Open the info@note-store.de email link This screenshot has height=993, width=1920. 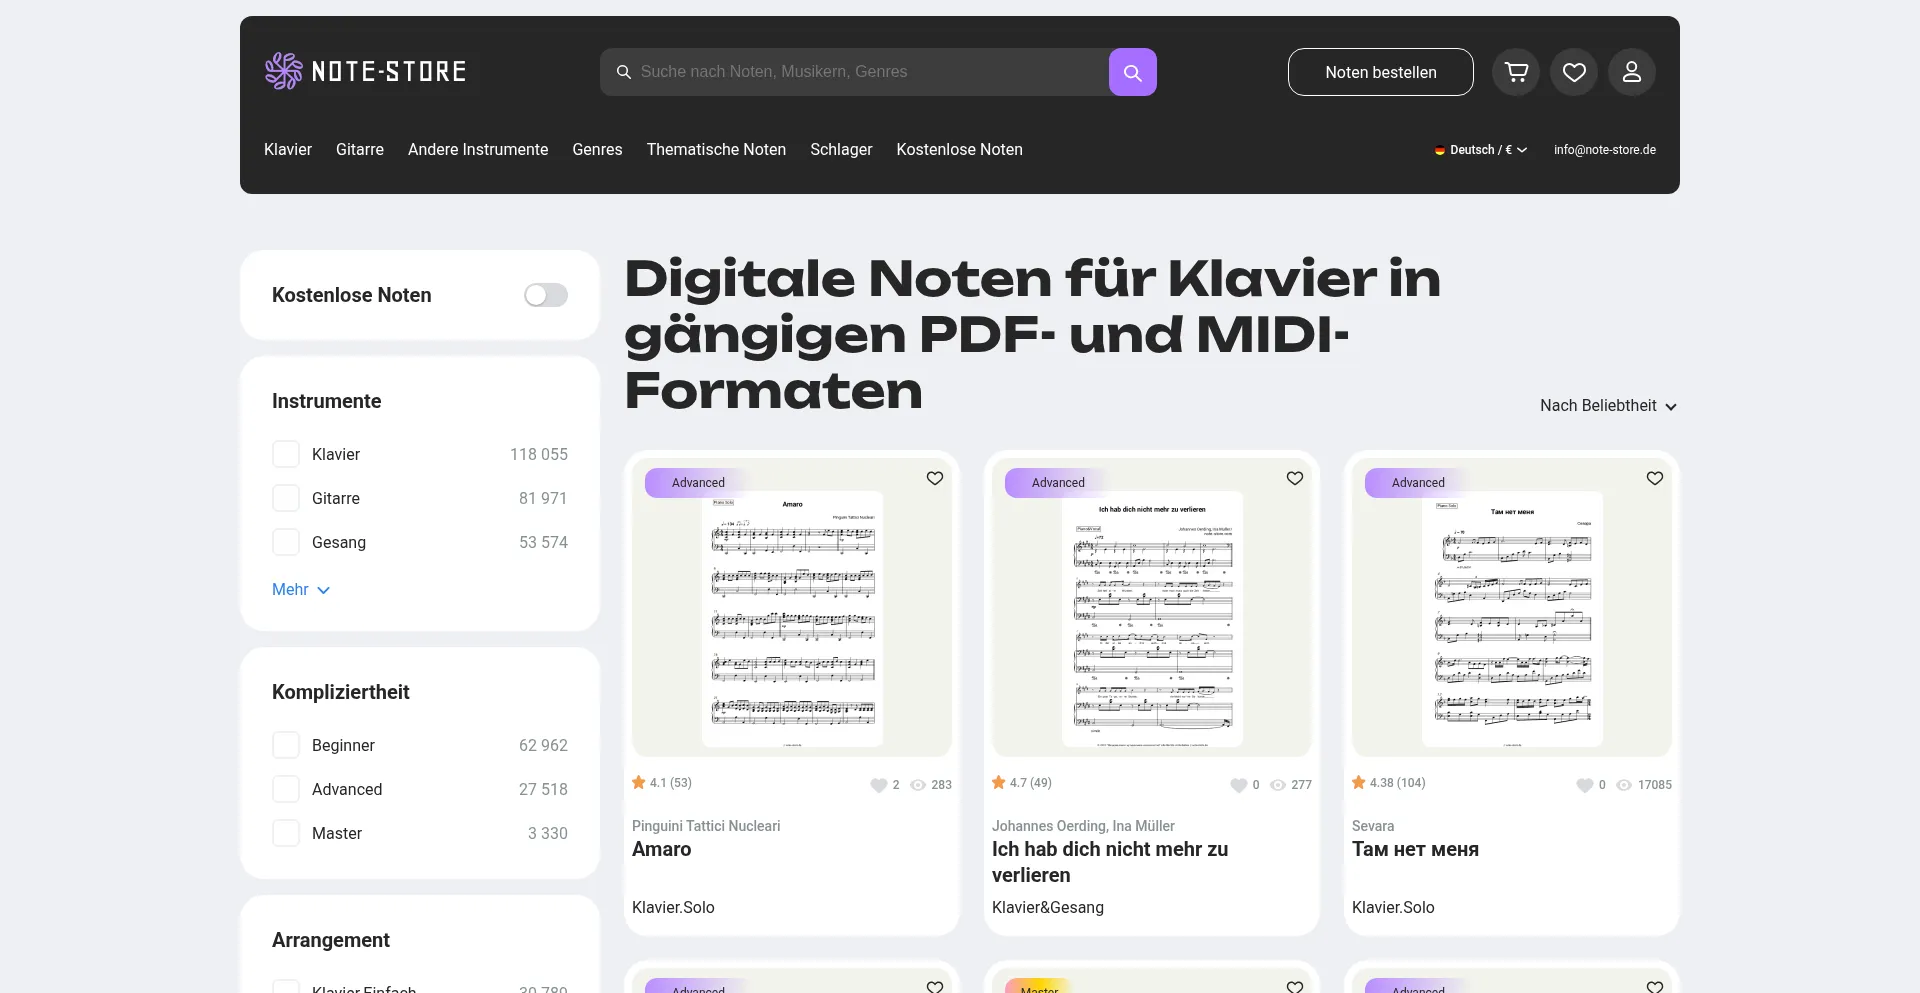tap(1604, 149)
